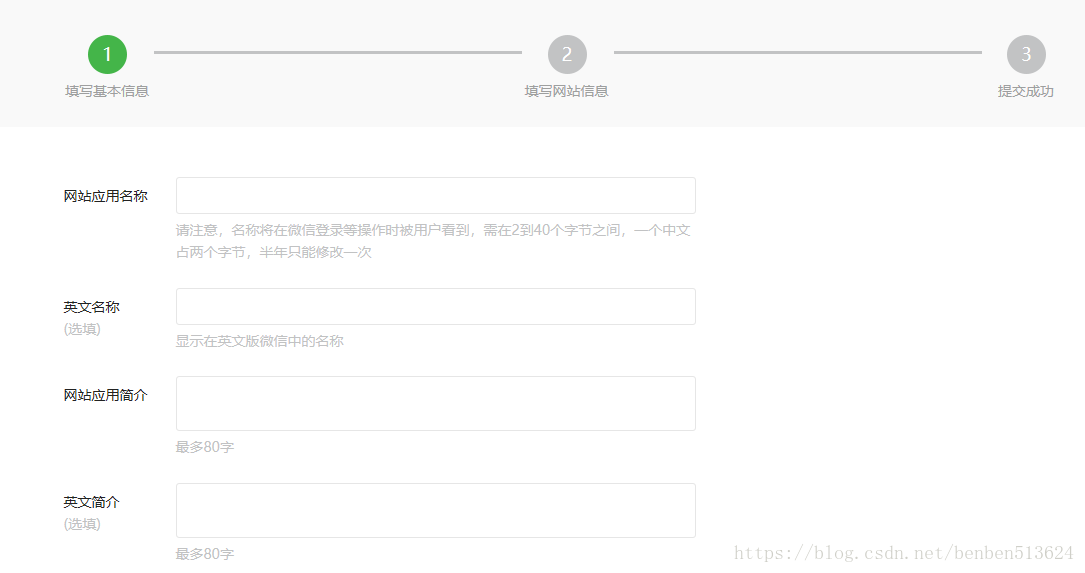Click the 英文名称 field label
1085x573 pixels.
[x=91, y=307]
